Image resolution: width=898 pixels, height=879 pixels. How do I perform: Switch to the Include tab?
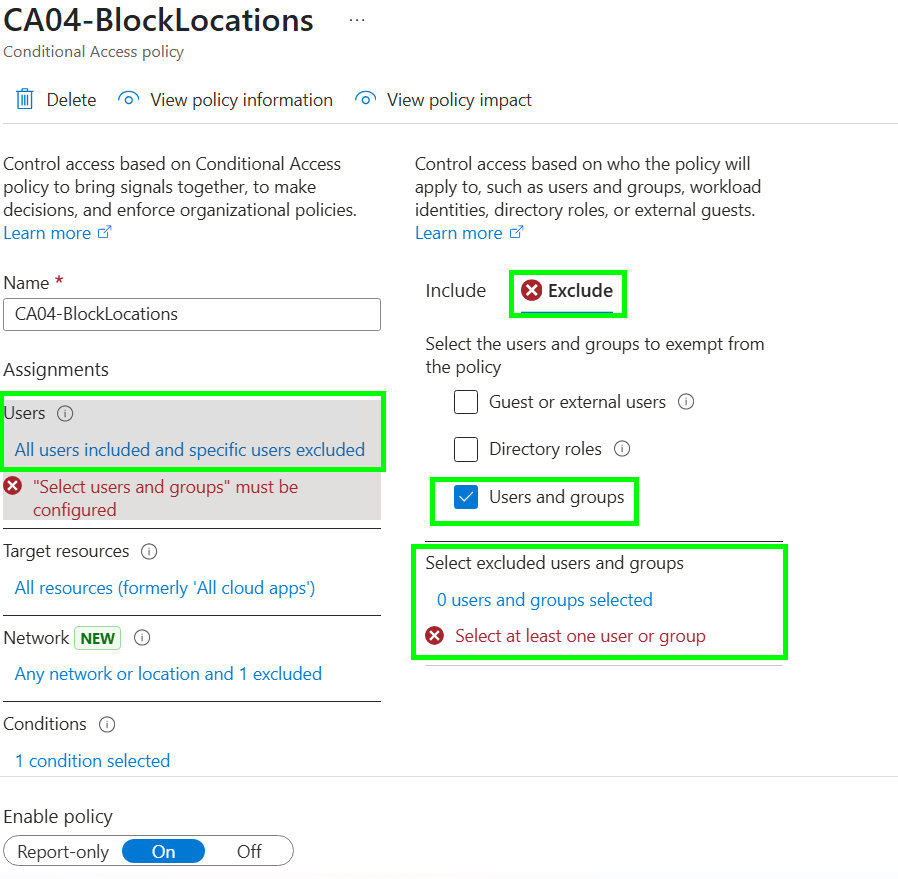[x=455, y=291]
